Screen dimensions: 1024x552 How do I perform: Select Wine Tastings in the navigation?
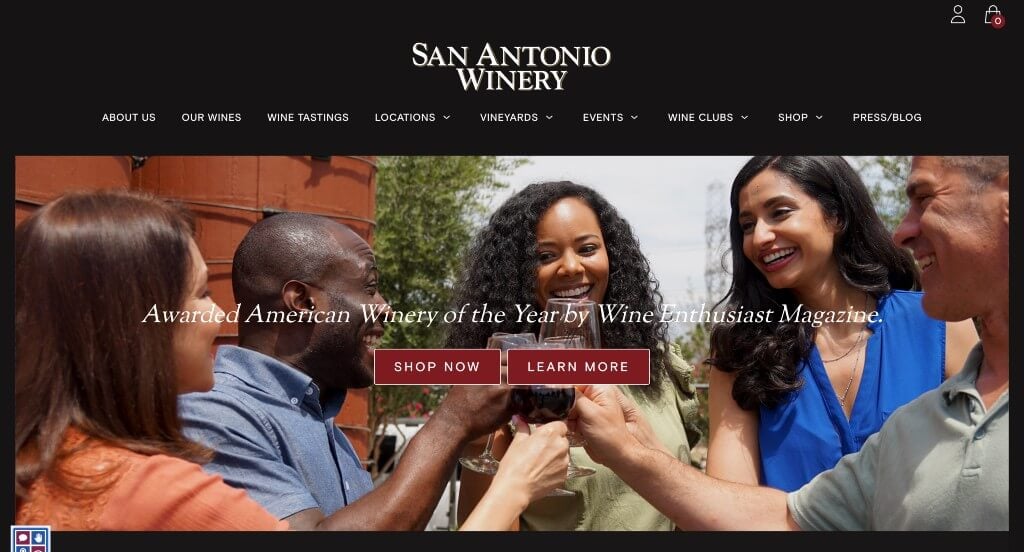point(308,118)
